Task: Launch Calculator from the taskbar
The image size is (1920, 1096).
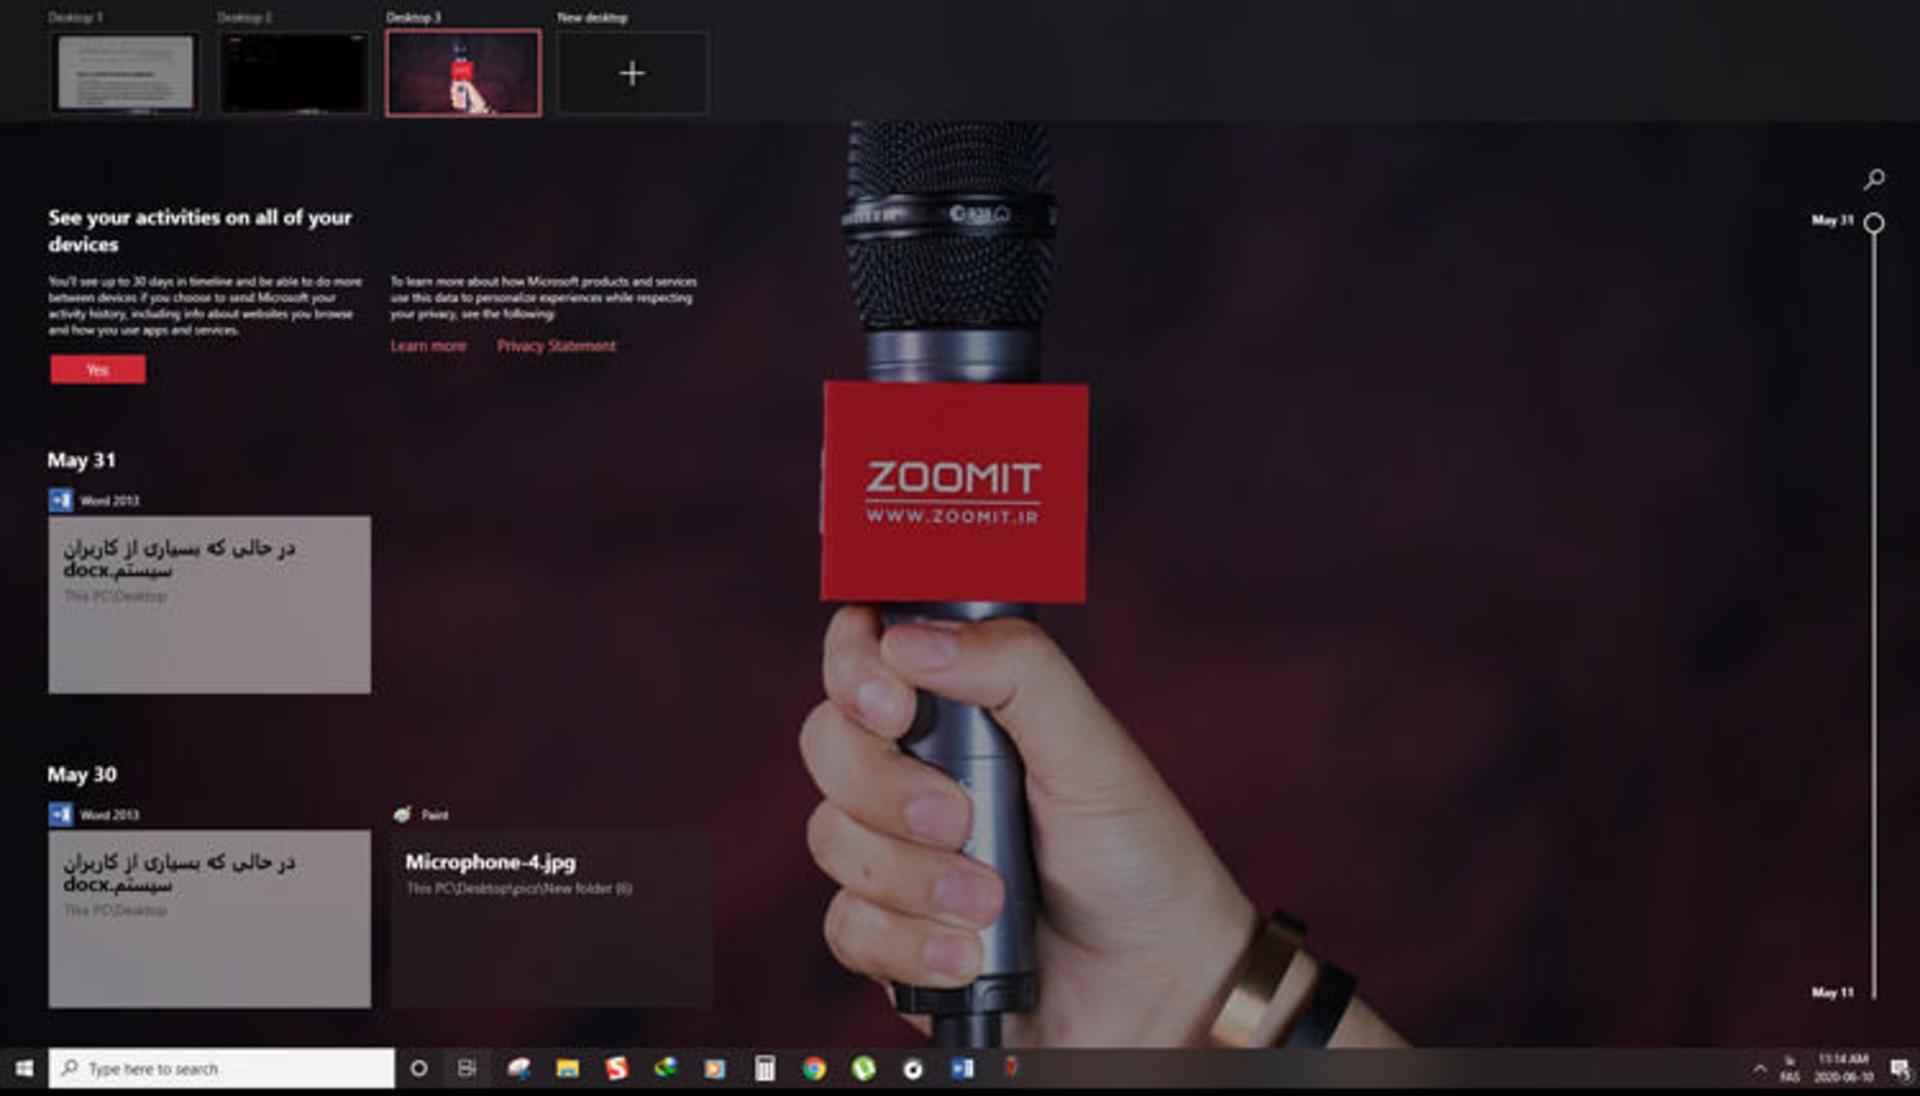Action: [765, 1069]
